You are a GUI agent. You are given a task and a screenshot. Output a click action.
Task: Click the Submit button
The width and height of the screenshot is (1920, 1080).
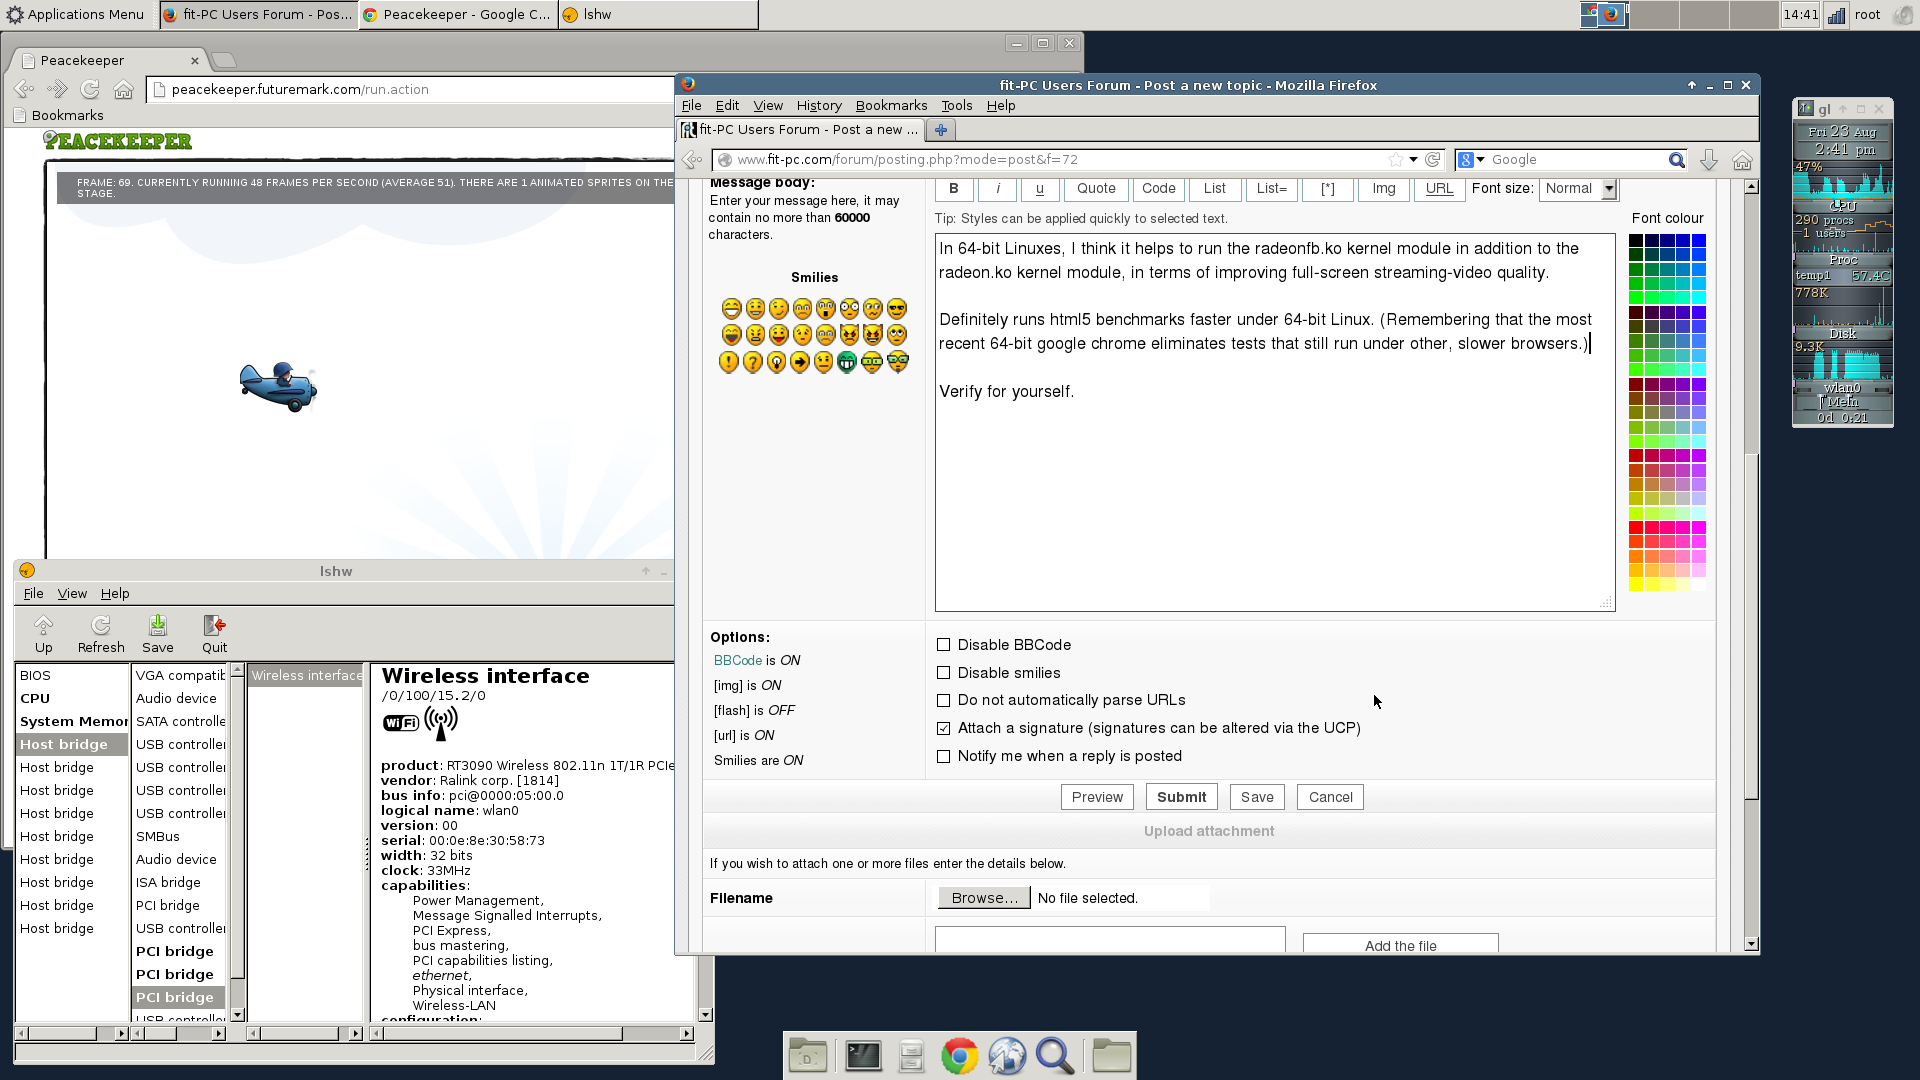point(1181,797)
